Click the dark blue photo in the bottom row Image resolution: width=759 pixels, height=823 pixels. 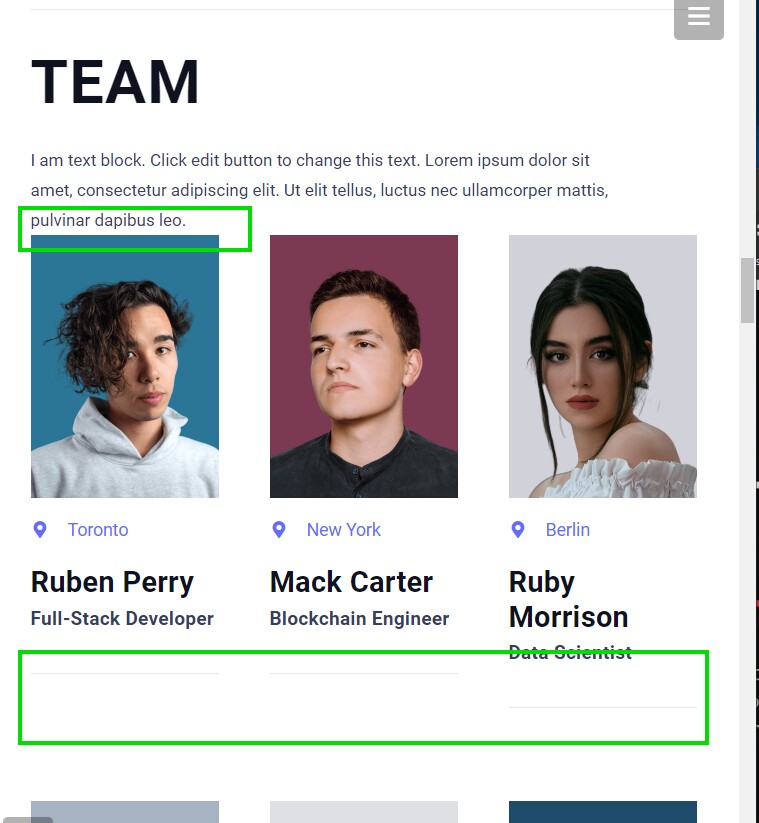[x=602, y=812]
